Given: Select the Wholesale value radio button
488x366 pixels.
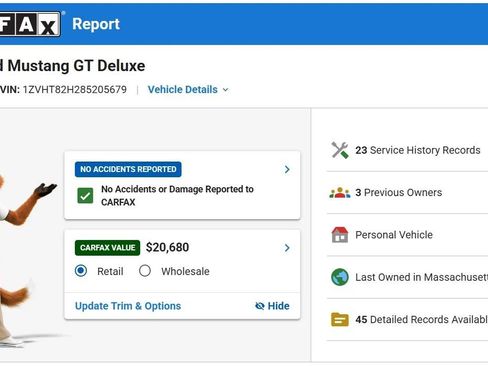Looking at the screenshot, I should coord(145,271).
